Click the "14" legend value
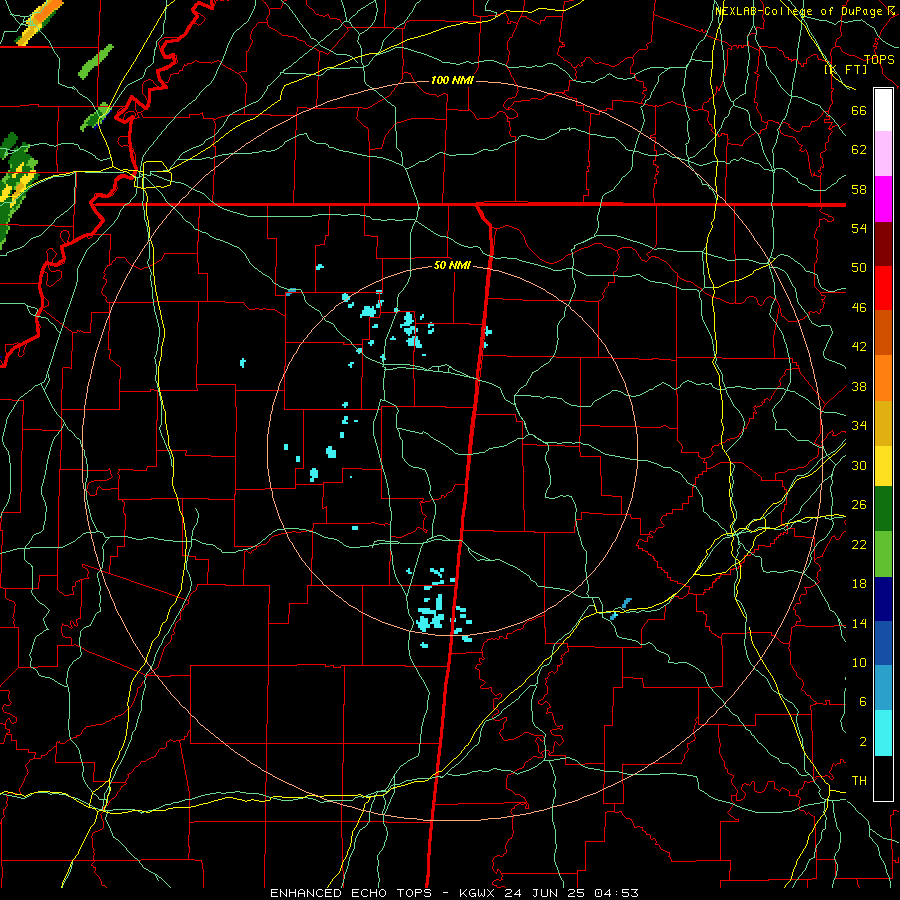Viewport: 900px width, 900px height. tap(859, 623)
